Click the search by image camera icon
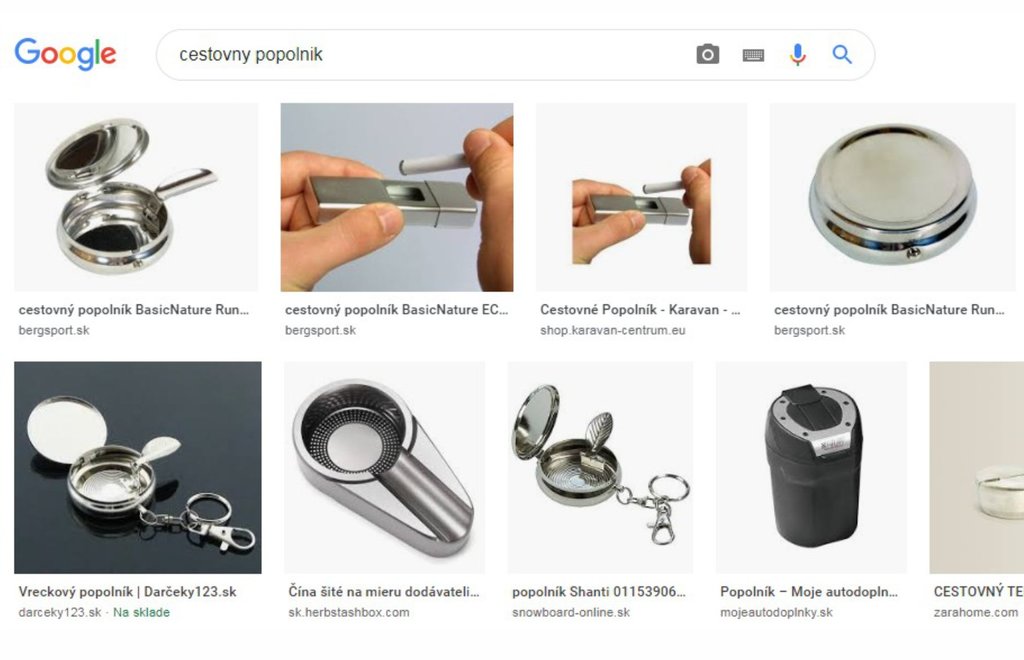This screenshot has height=660, width=1024. [x=707, y=54]
